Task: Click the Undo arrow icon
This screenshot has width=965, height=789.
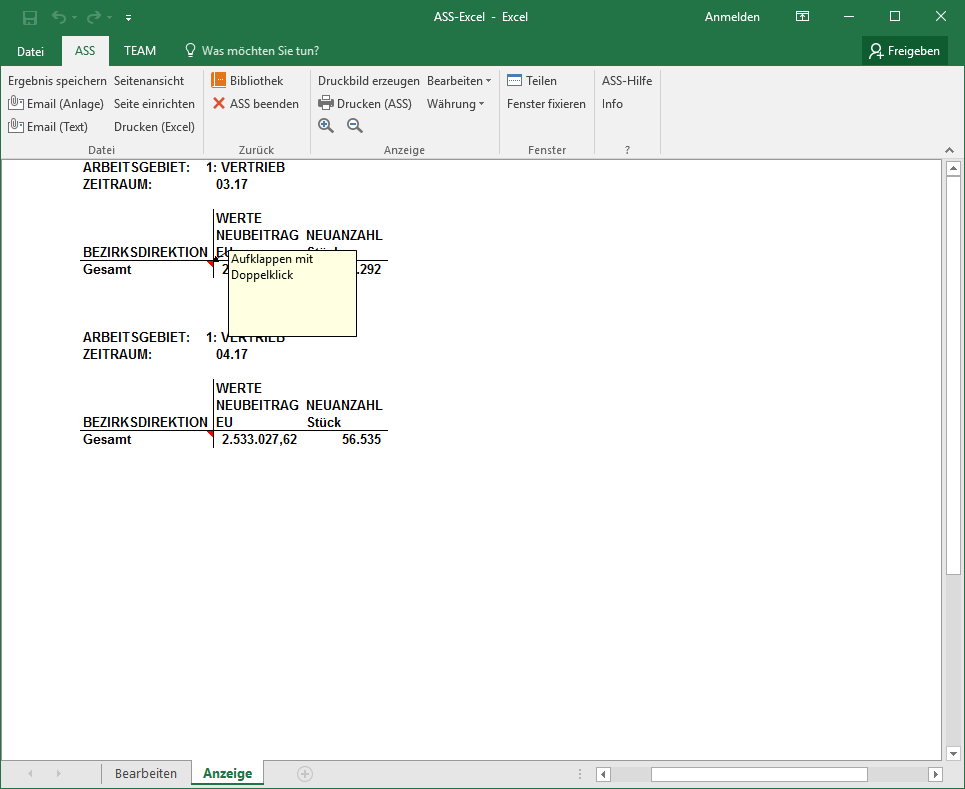Action: [x=58, y=17]
